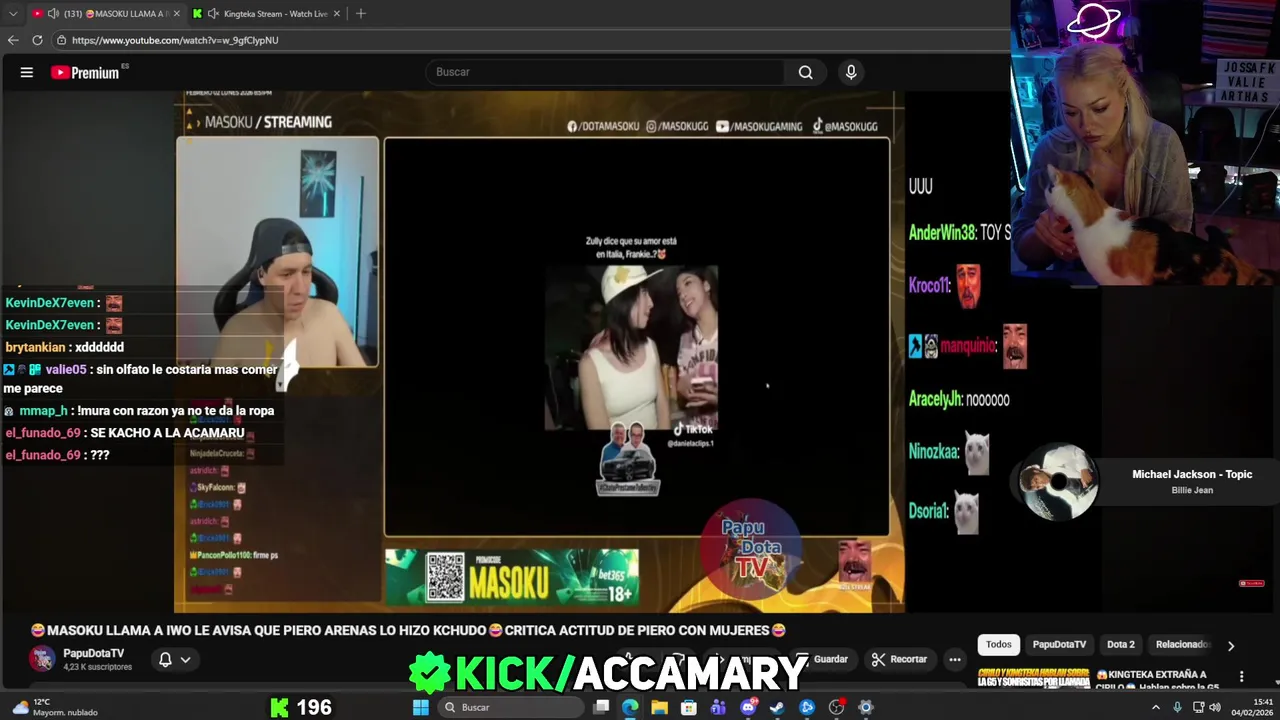Open the Settings gear on the taskbar

click(x=866, y=707)
